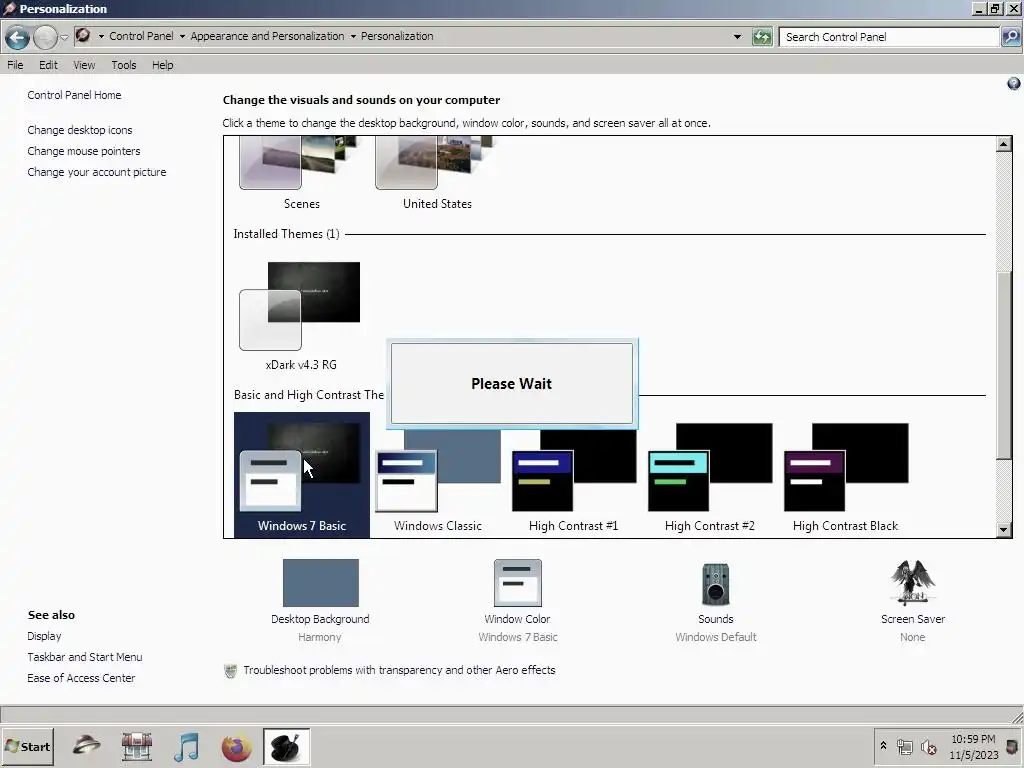This screenshot has width=1024, height=768.
Task: Click the Search Control Panel field
Action: 889,37
